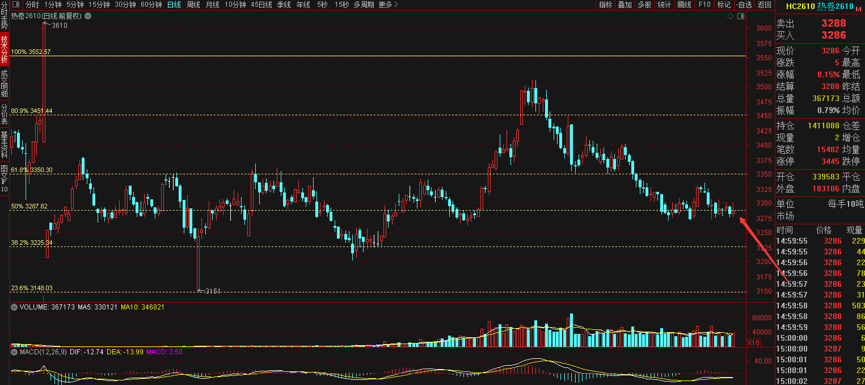Click the 返回 back button
865x385 pixels.
point(763,4)
